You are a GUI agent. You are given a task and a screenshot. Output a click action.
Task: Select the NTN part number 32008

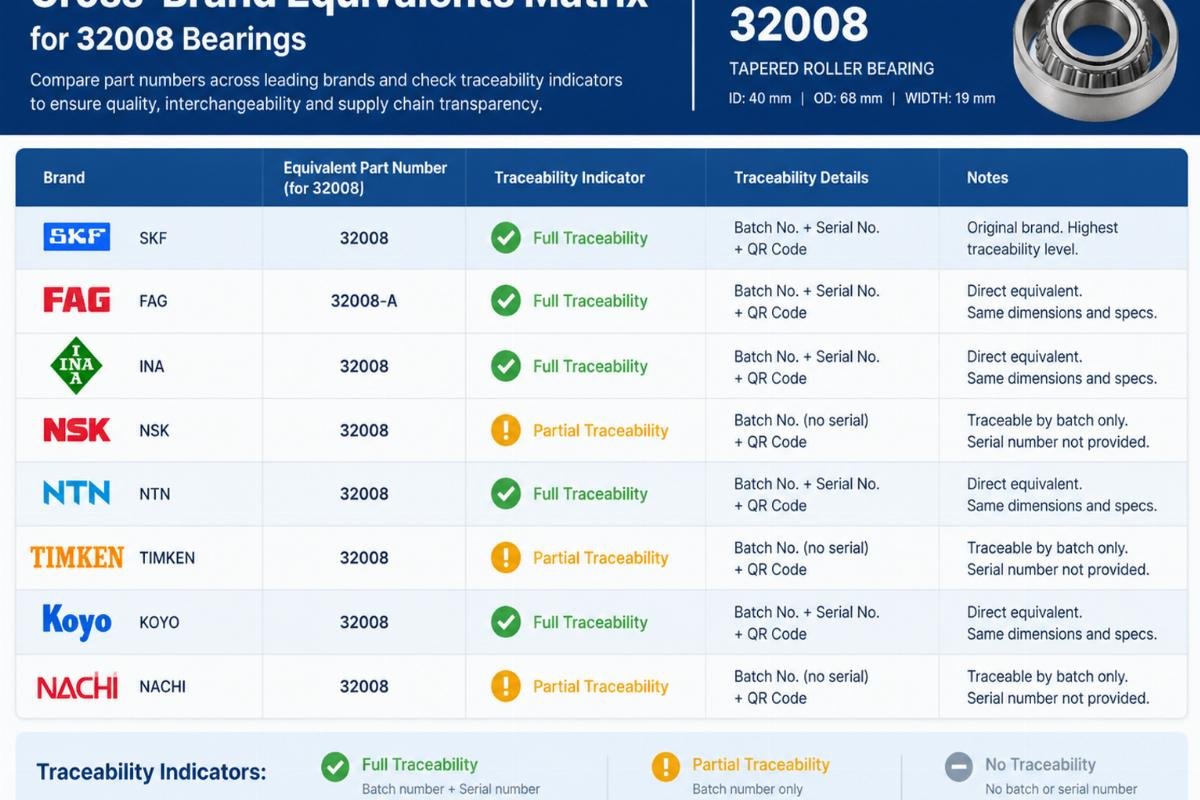(364, 494)
